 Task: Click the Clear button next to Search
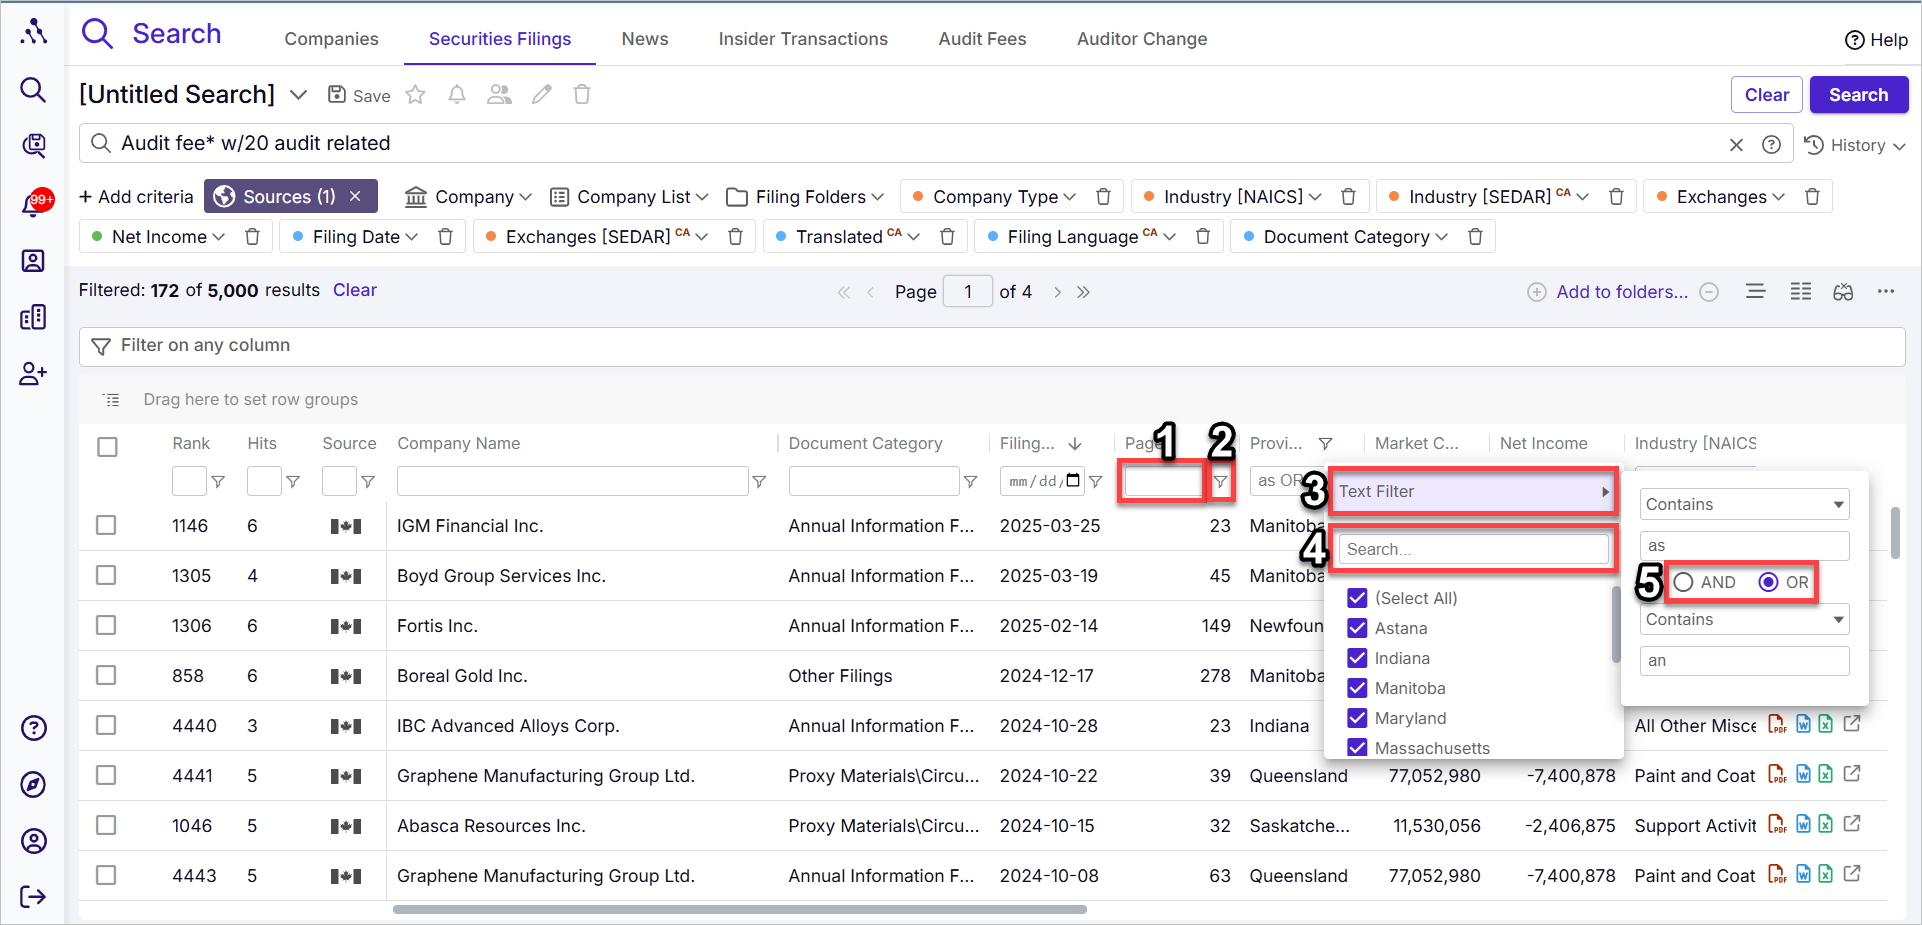tap(1767, 95)
